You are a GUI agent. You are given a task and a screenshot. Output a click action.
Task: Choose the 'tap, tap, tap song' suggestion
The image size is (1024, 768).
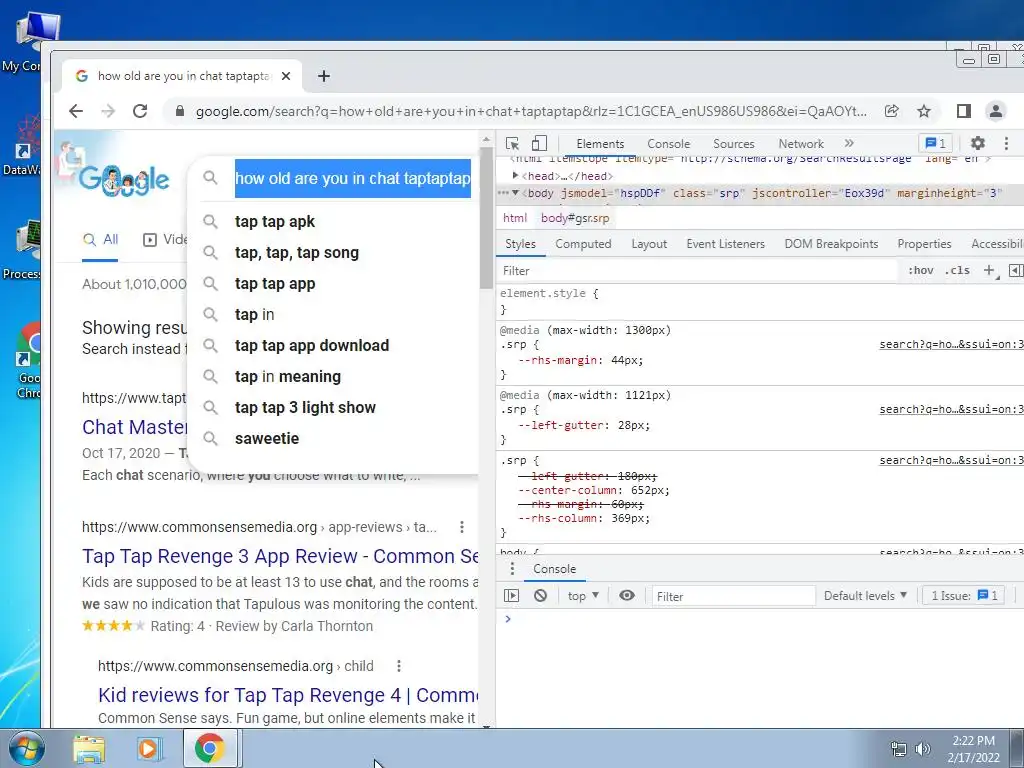click(x=296, y=253)
